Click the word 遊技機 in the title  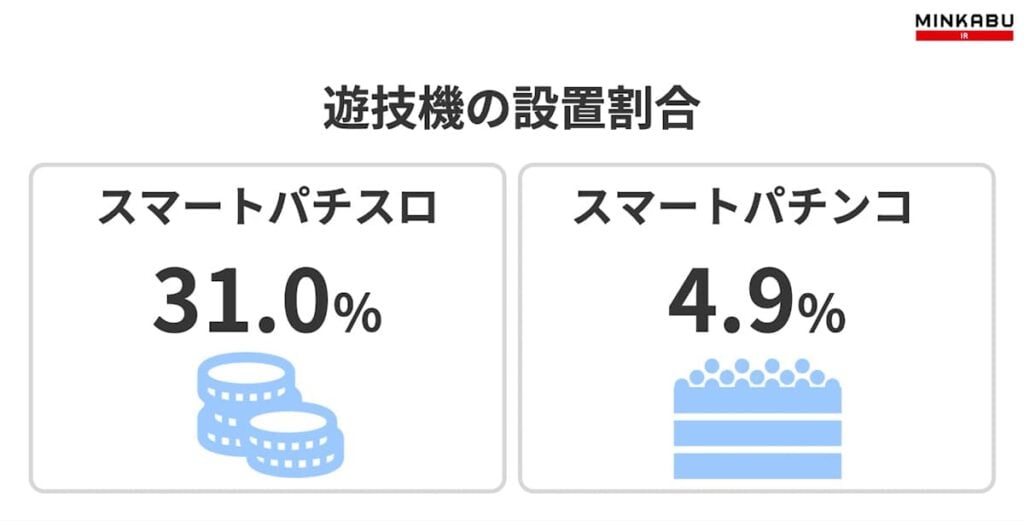pyautogui.click(x=384, y=110)
